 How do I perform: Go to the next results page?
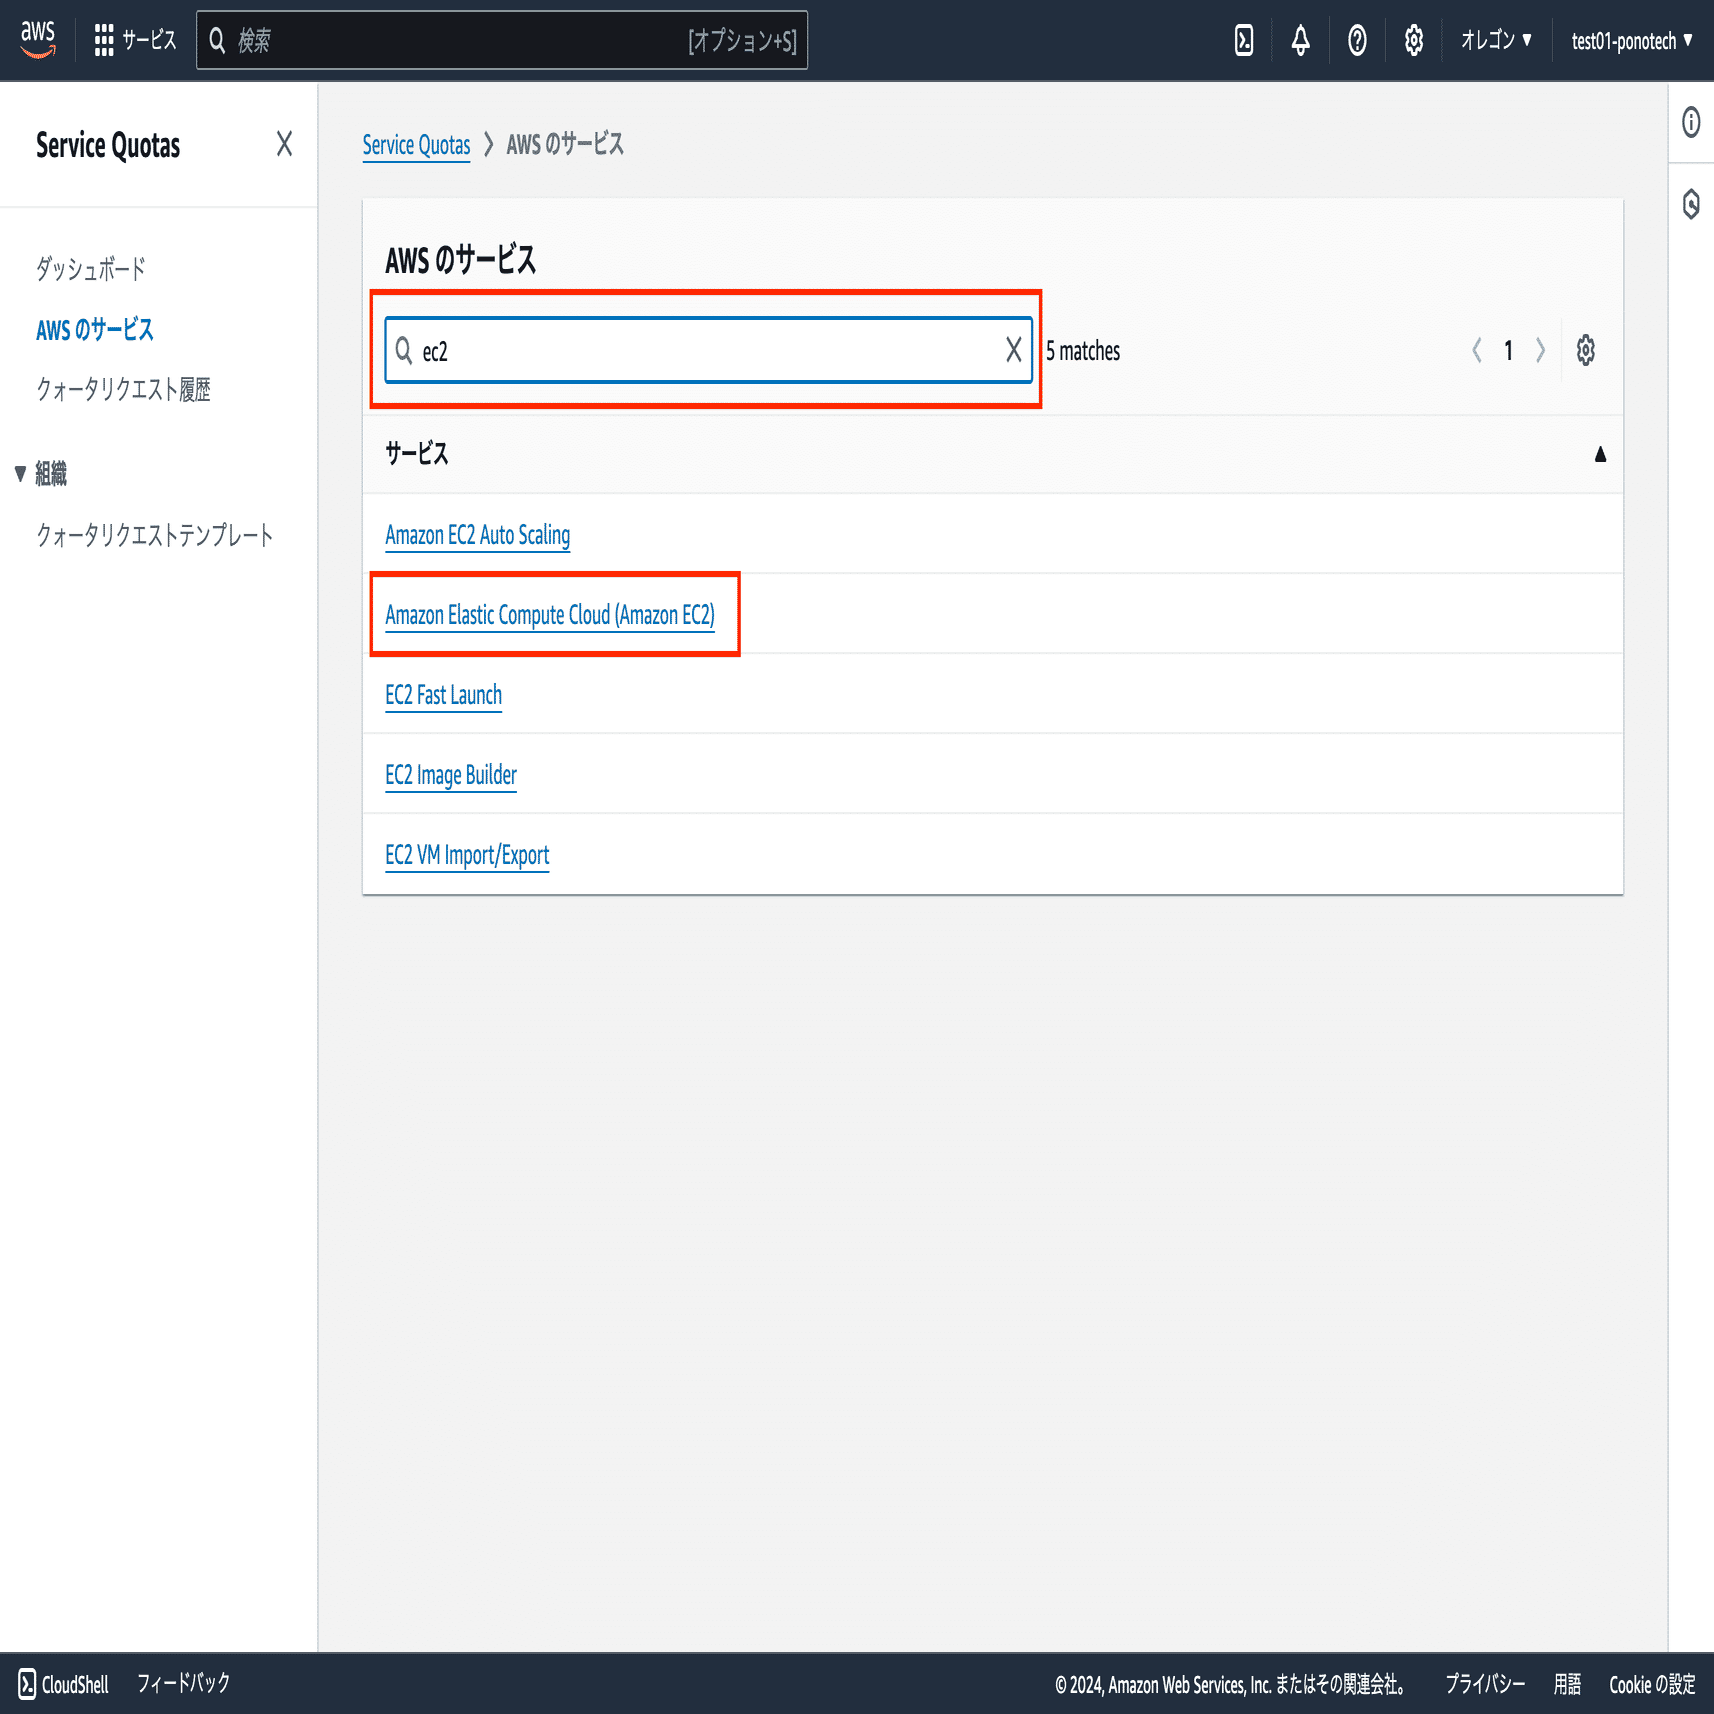pos(1540,350)
